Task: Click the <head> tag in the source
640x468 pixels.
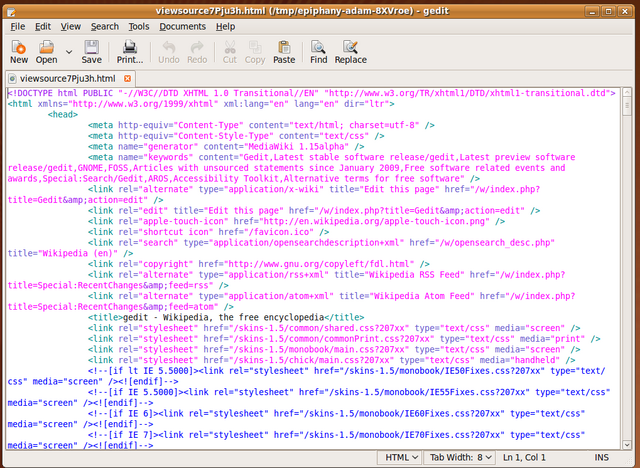Action: coord(63,115)
